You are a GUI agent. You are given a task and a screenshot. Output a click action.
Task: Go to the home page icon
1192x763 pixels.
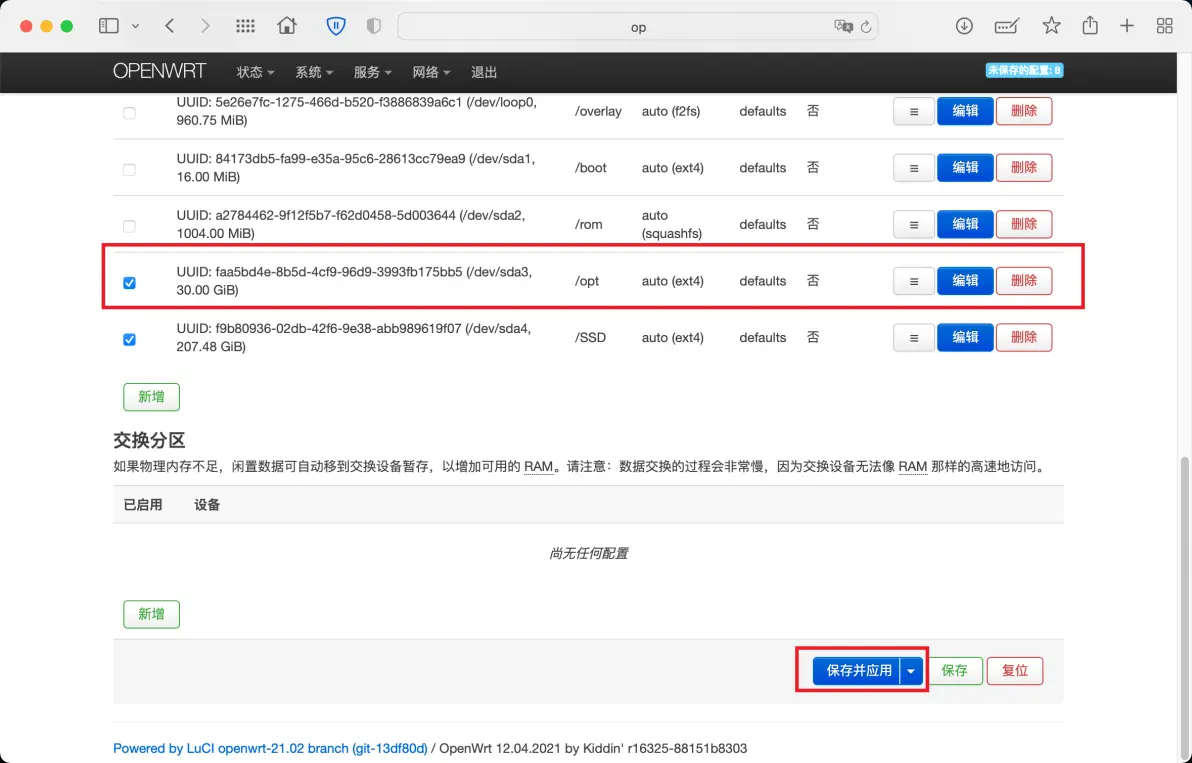pos(287,26)
